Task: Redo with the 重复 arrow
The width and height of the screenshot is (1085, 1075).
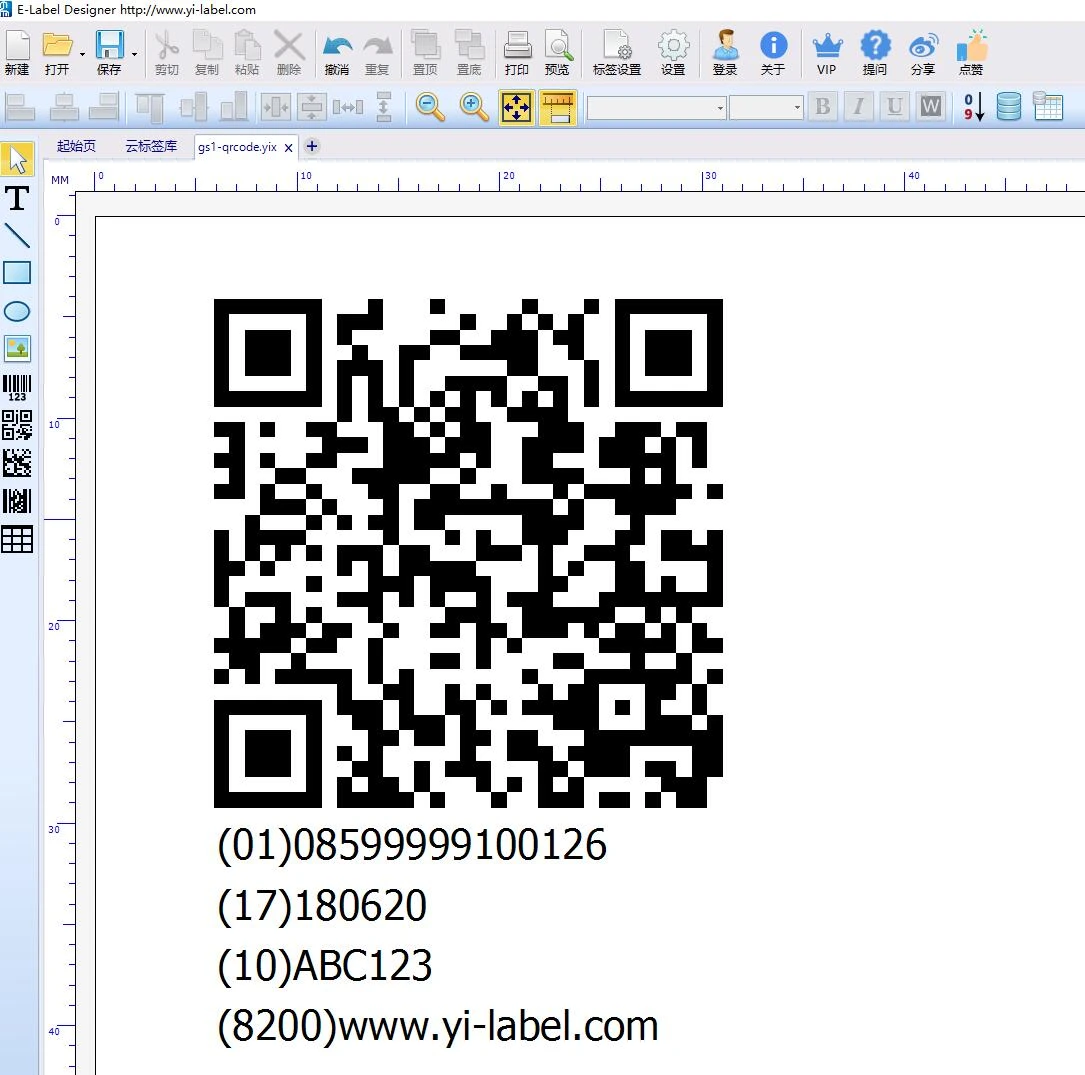Action: click(x=377, y=53)
